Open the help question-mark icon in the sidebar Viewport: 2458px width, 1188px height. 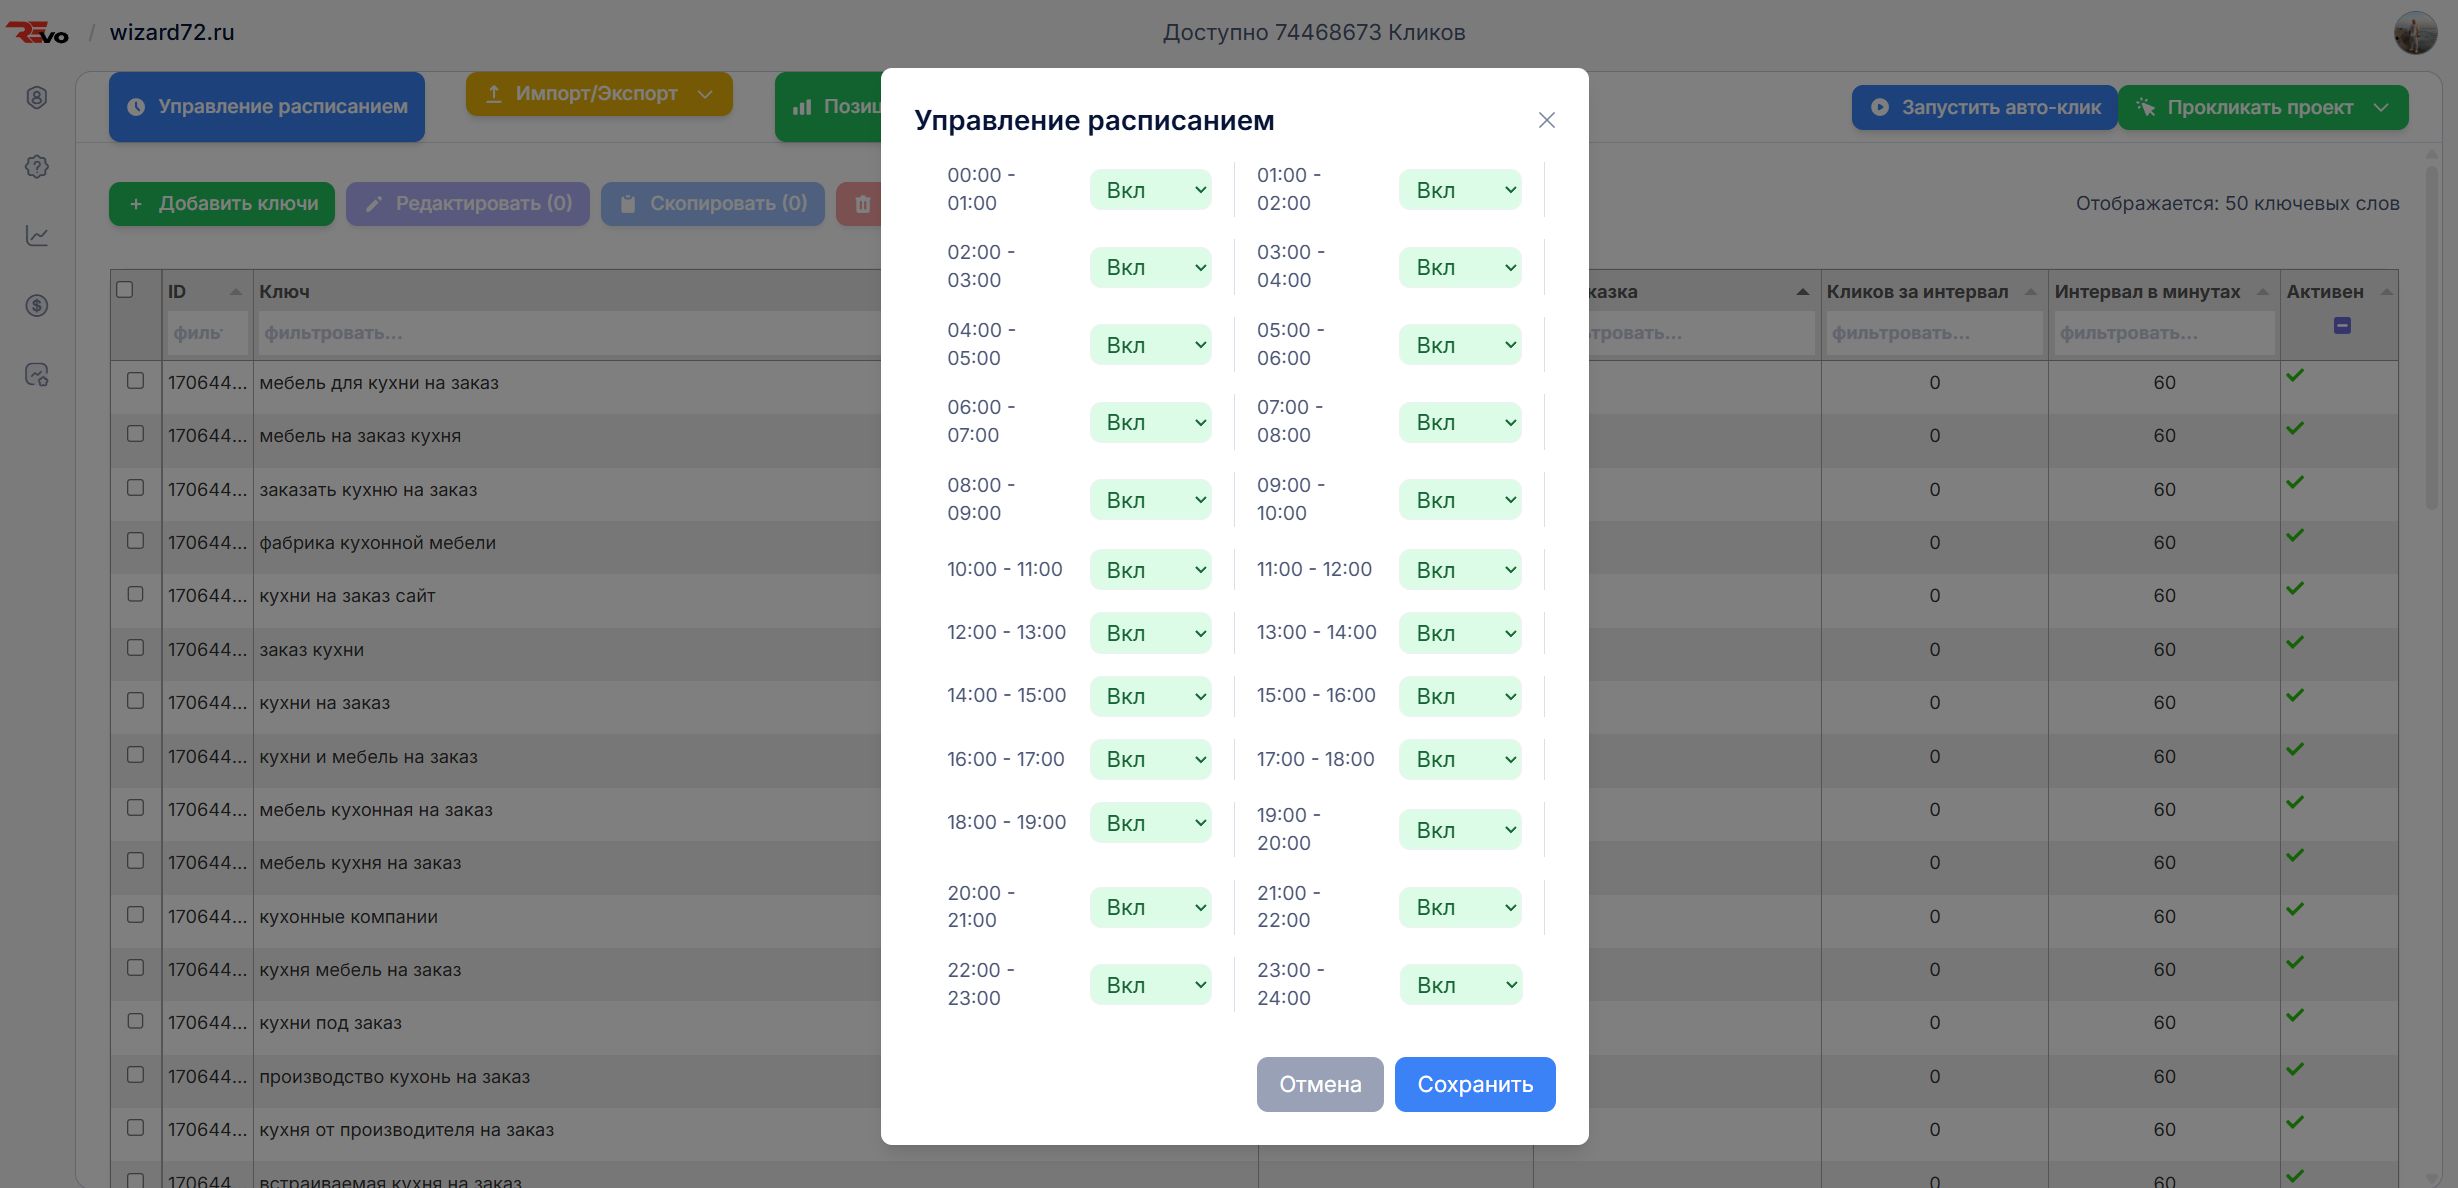(x=36, y=167)
